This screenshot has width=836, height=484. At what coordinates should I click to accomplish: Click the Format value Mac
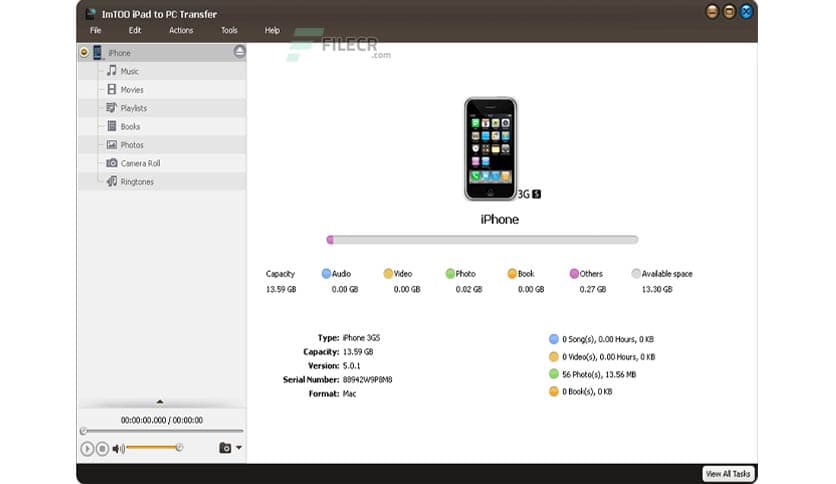pyautogui.click(x=349, y=393)
